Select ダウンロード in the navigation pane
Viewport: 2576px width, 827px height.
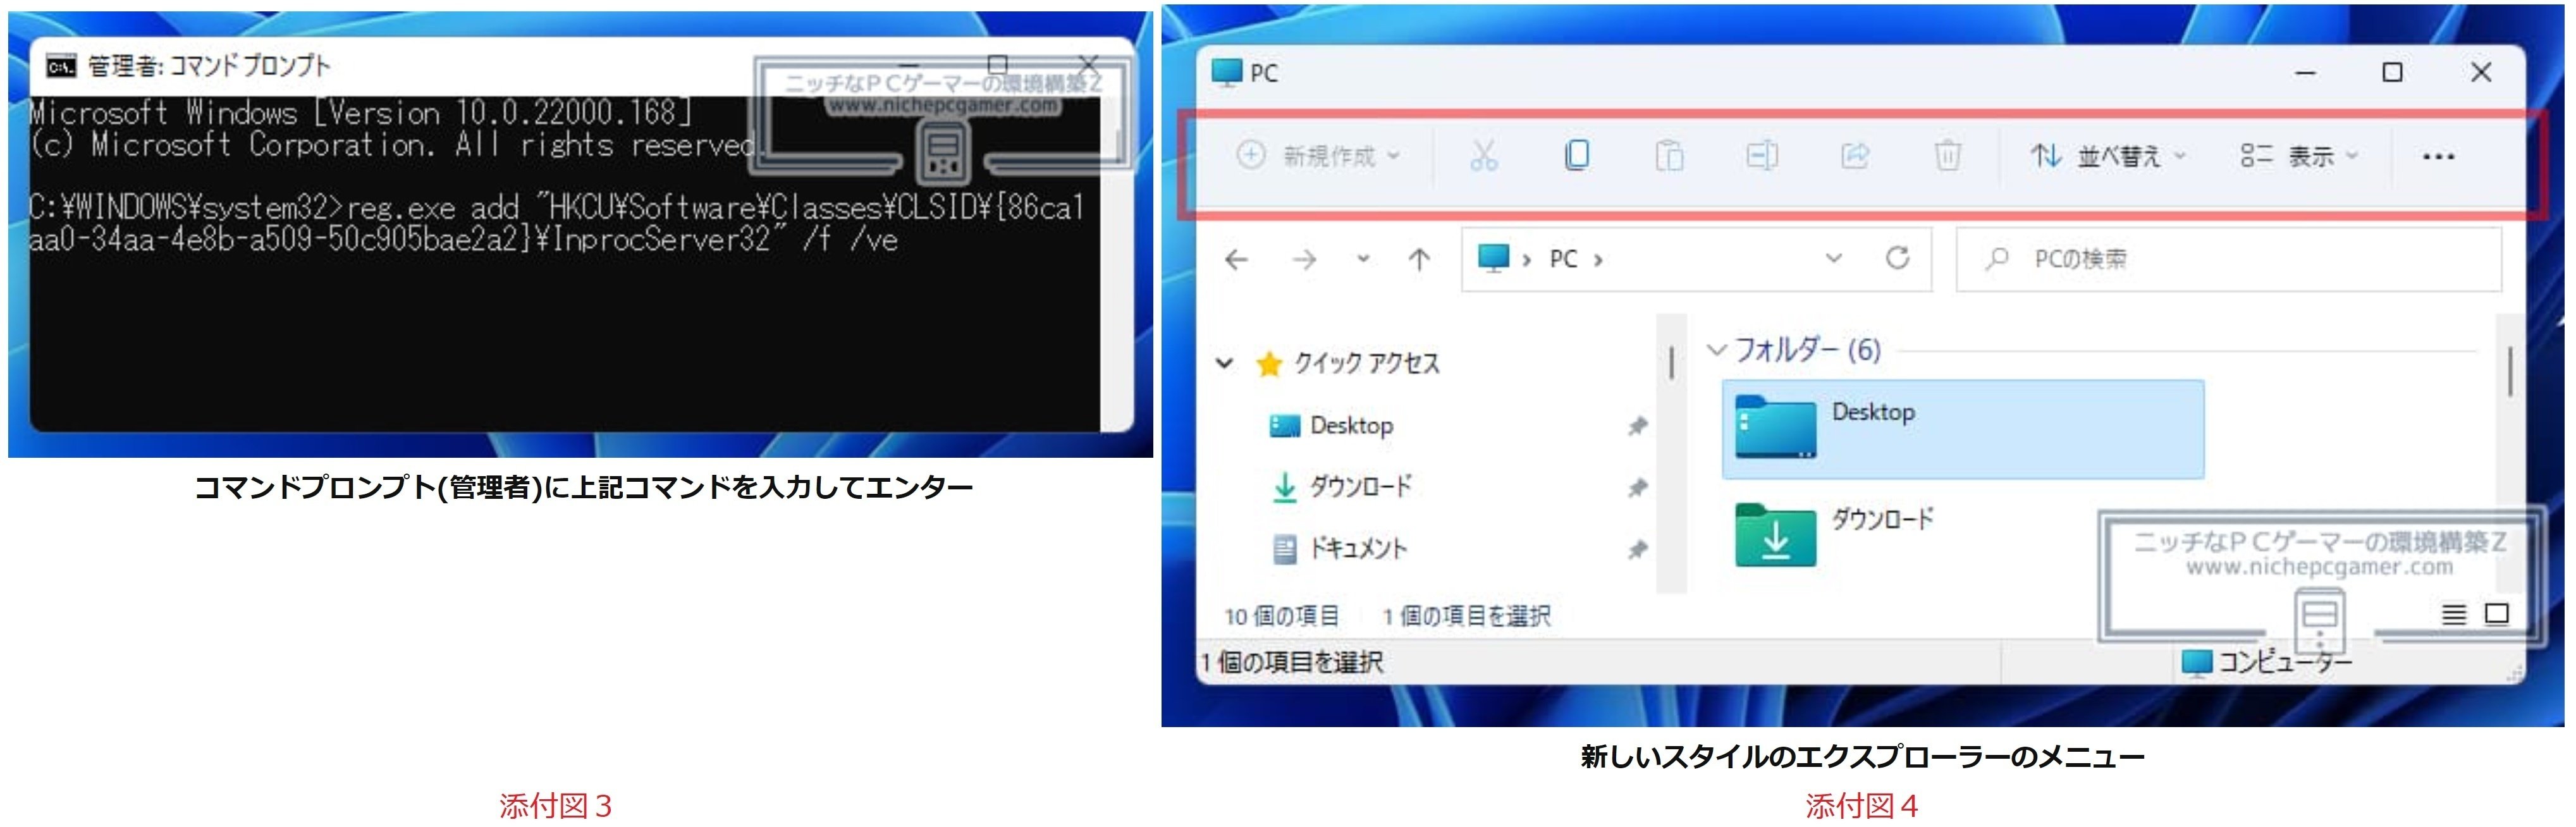pos(1341,487)
